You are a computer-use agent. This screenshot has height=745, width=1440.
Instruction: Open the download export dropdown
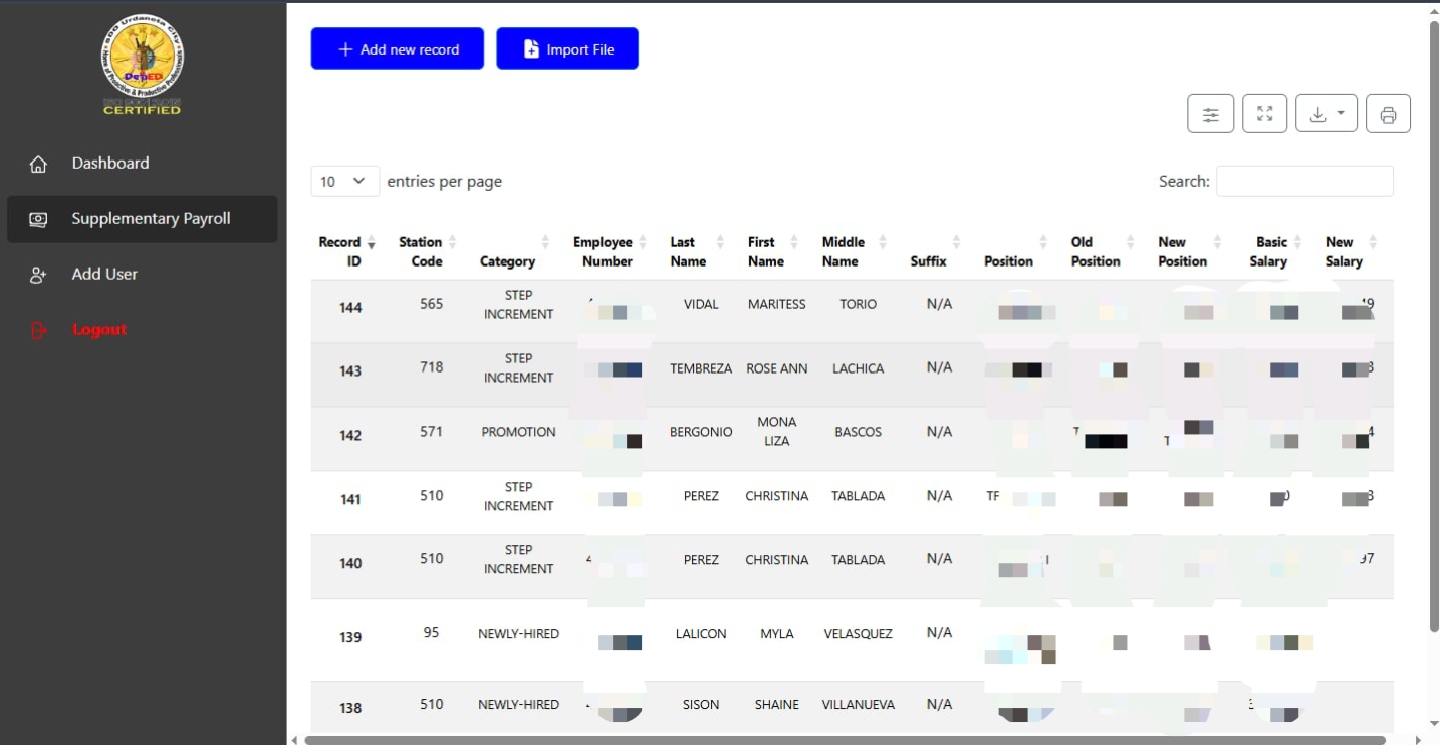pos(1326,114)
